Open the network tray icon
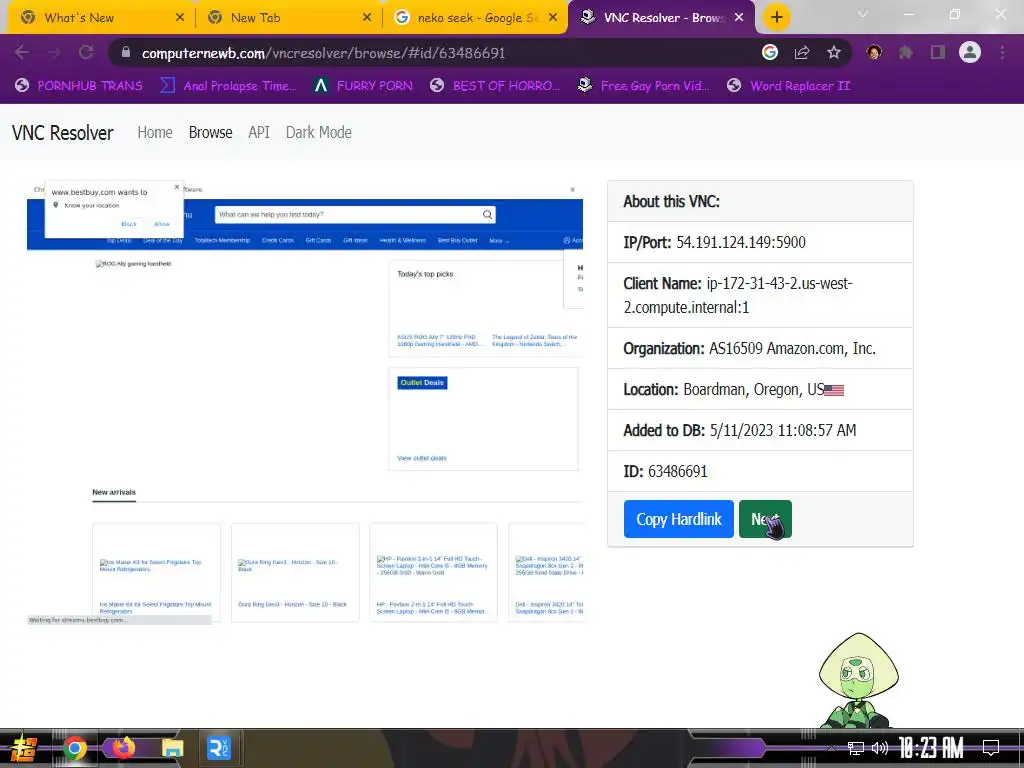The height and width of the screenshot is (768, 1024). (856, 748)
